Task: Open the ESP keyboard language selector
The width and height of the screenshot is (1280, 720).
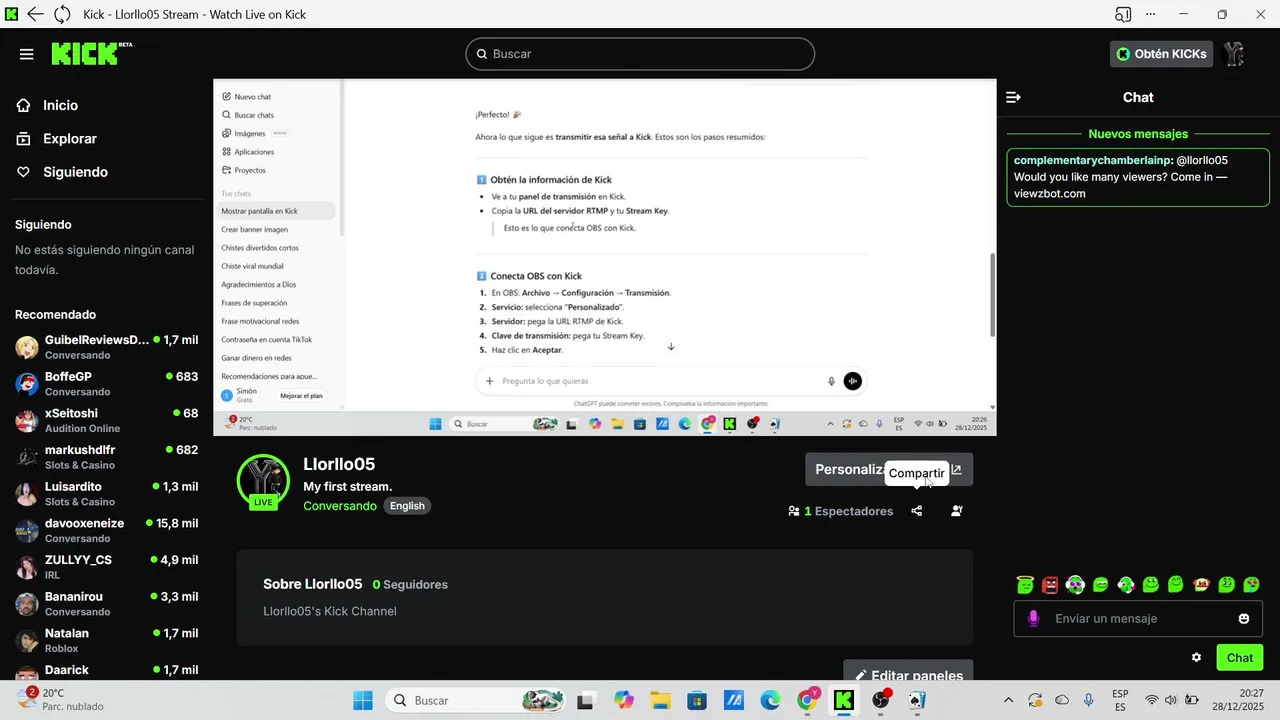Action: pyautogui.click(x=1121, y=700)
